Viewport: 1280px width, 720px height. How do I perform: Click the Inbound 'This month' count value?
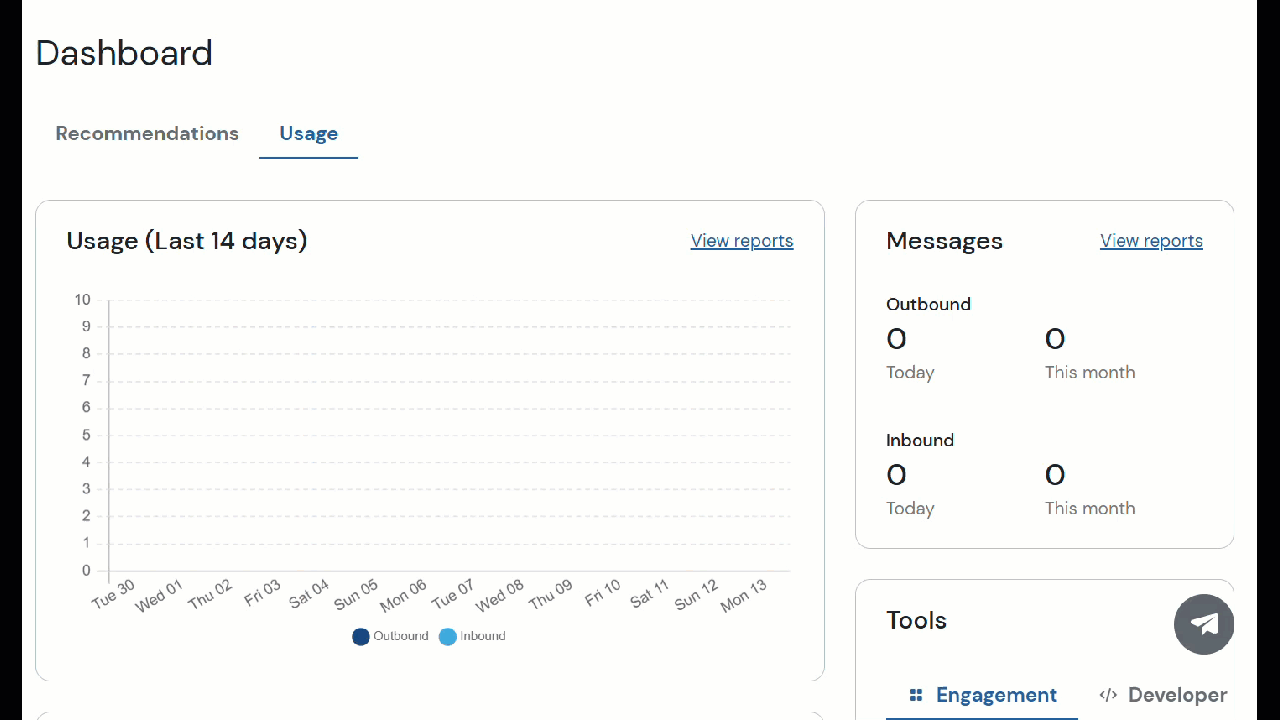point(1055,475)
